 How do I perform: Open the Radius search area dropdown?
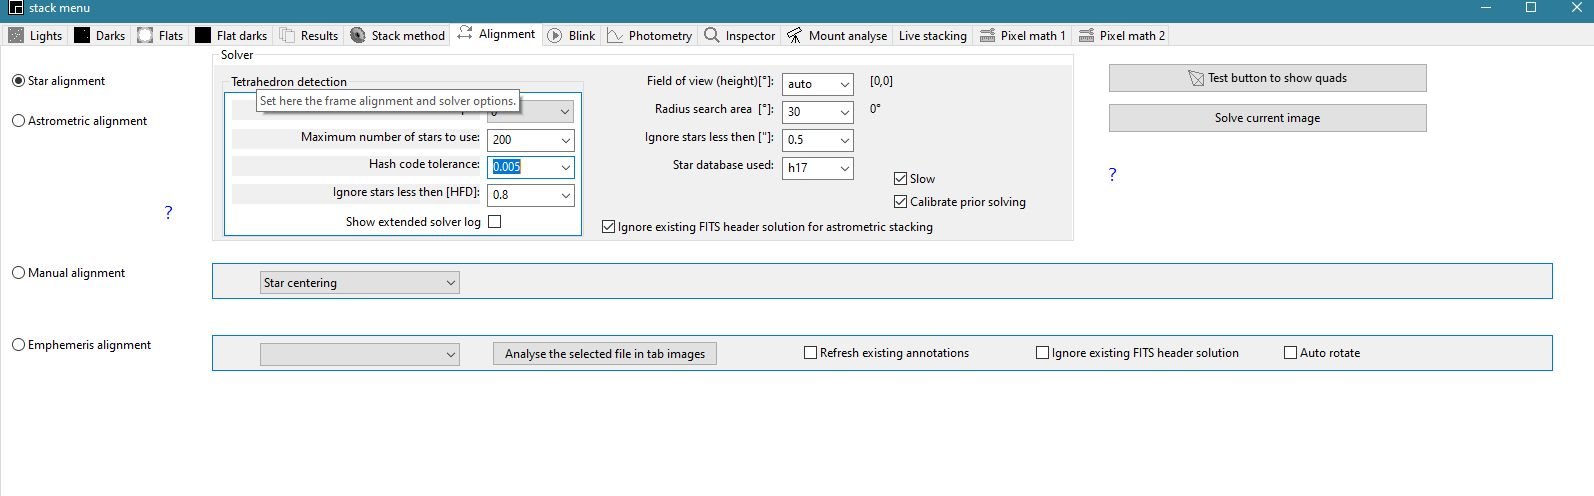844,112
